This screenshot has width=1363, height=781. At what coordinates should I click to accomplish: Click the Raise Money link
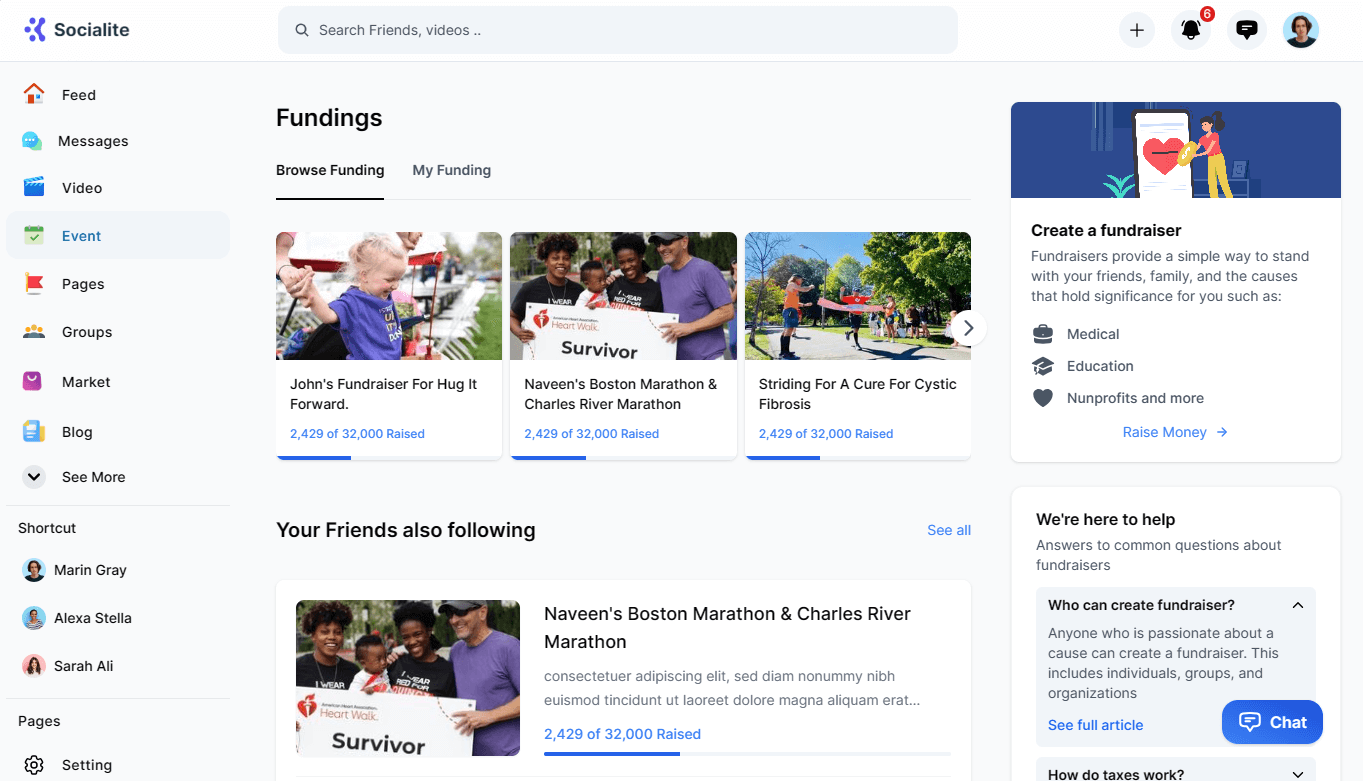(1174, 432)
